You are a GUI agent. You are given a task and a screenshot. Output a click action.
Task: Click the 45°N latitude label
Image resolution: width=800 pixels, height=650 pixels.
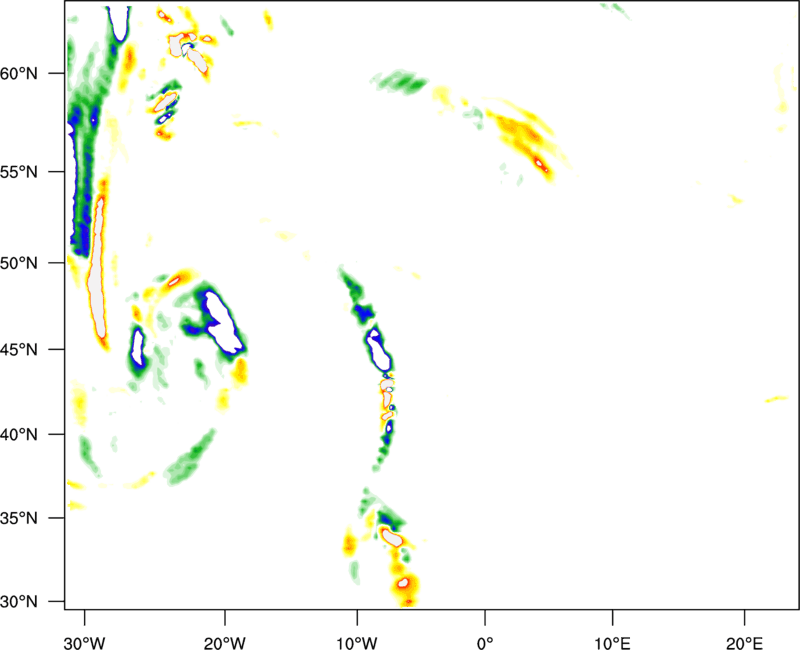pos(19,350)
